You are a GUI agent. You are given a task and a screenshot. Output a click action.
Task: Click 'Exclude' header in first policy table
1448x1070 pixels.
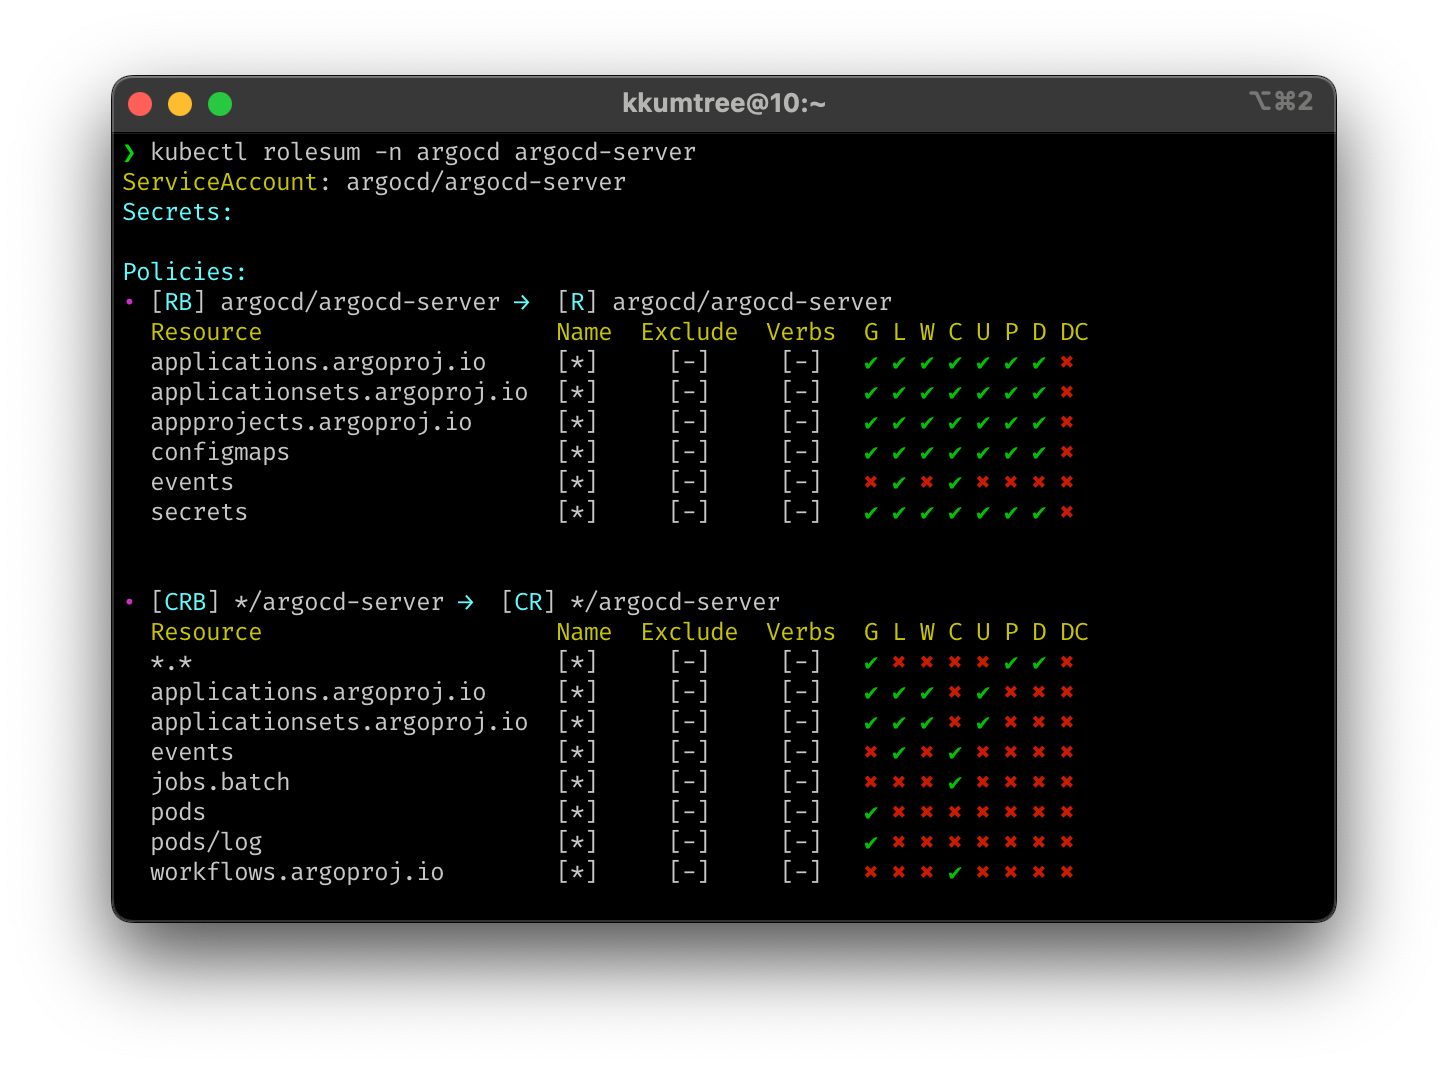(x=689, y=332)
